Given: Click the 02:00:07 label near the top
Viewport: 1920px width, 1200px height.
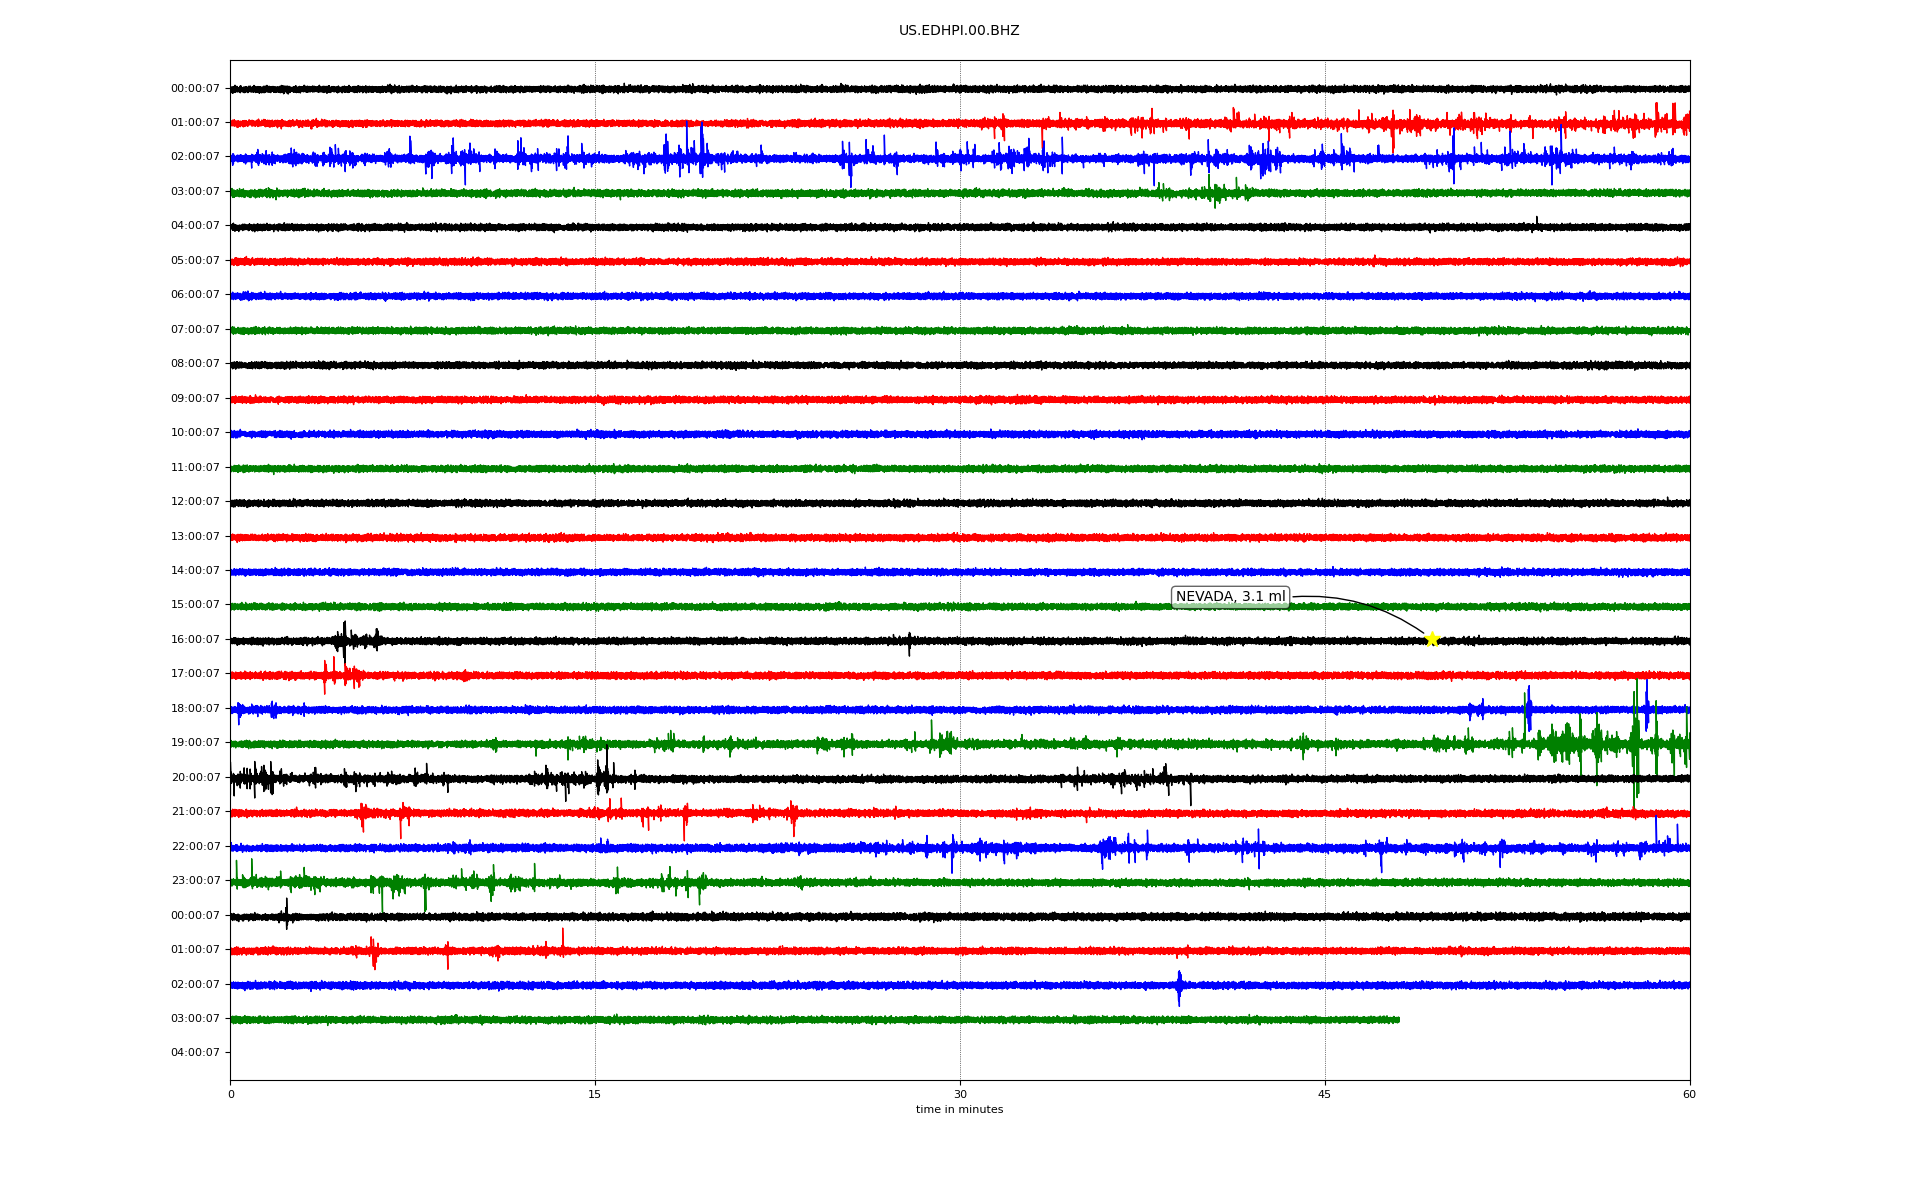Looking at the screenshot, I should point(195,157).
